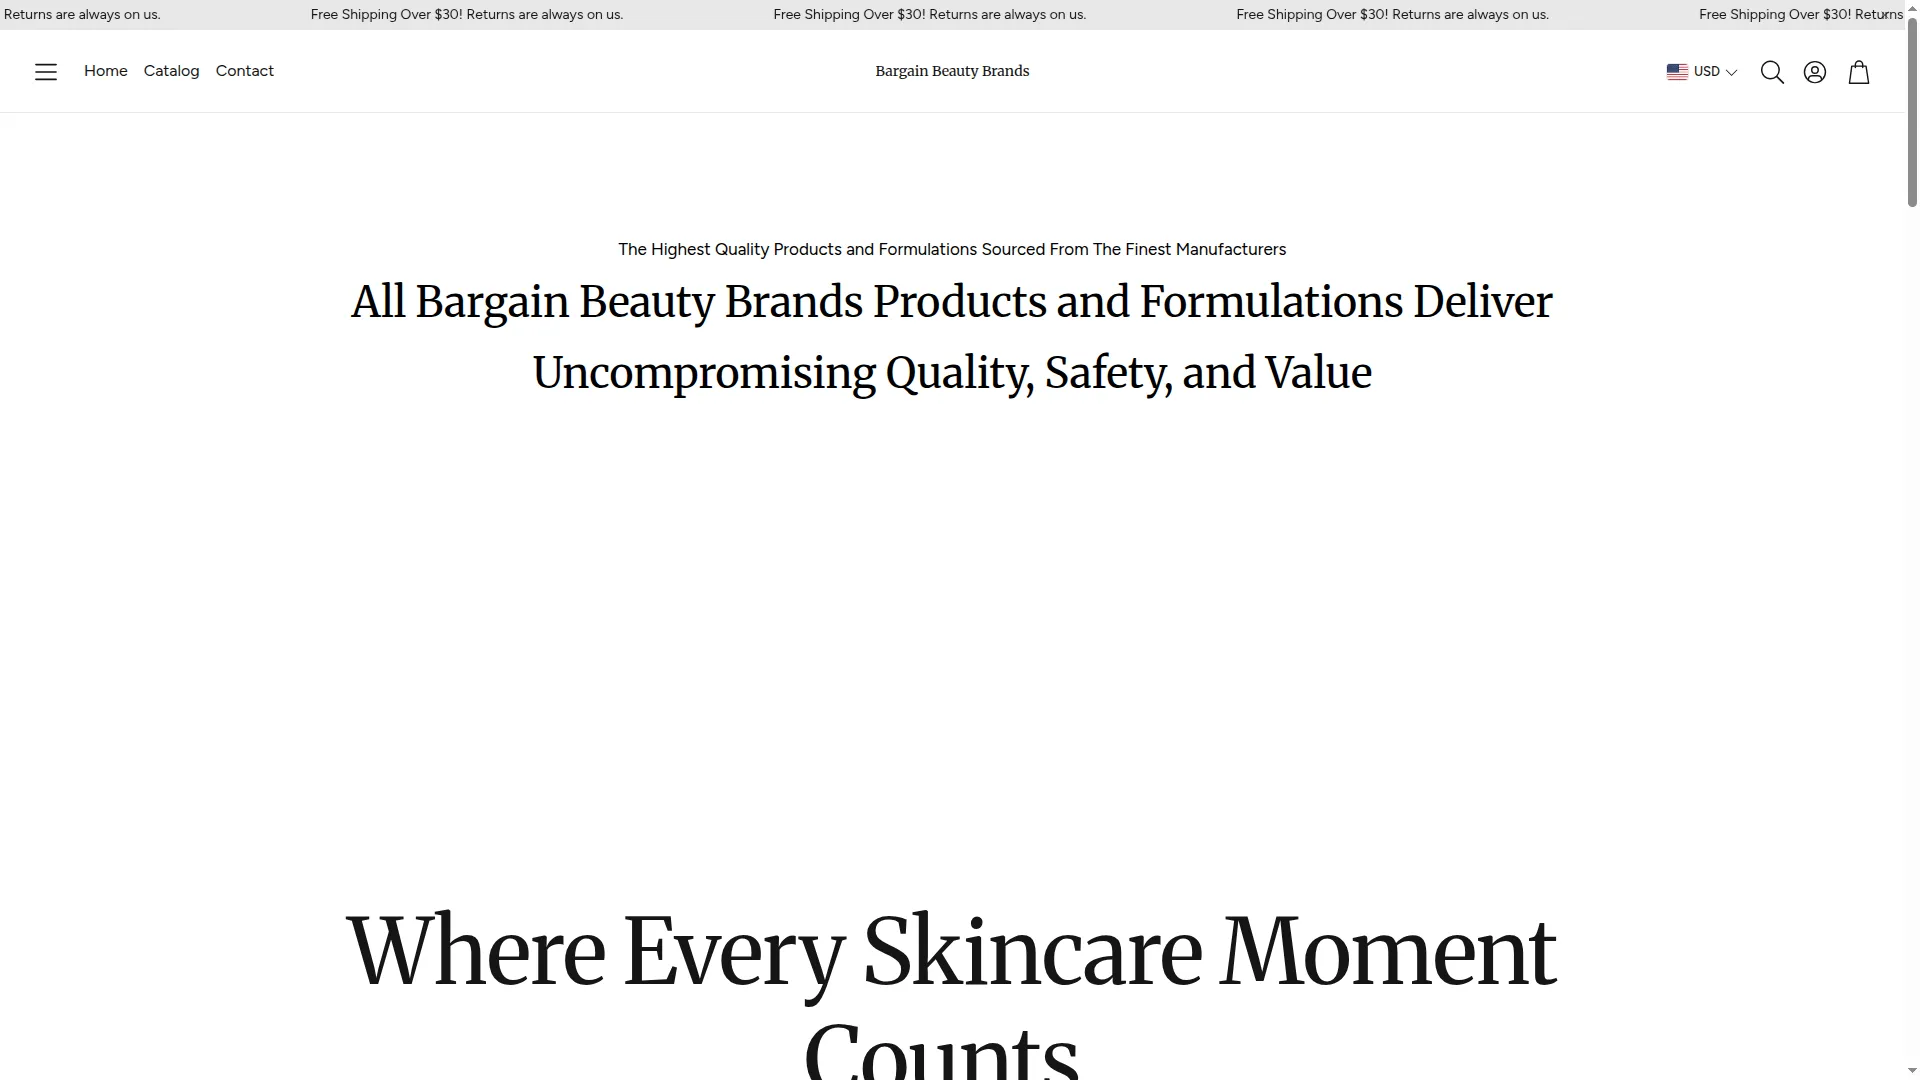Click the Bargain Beauty Brands site title
The image size is (1920, 1080).
952,71
